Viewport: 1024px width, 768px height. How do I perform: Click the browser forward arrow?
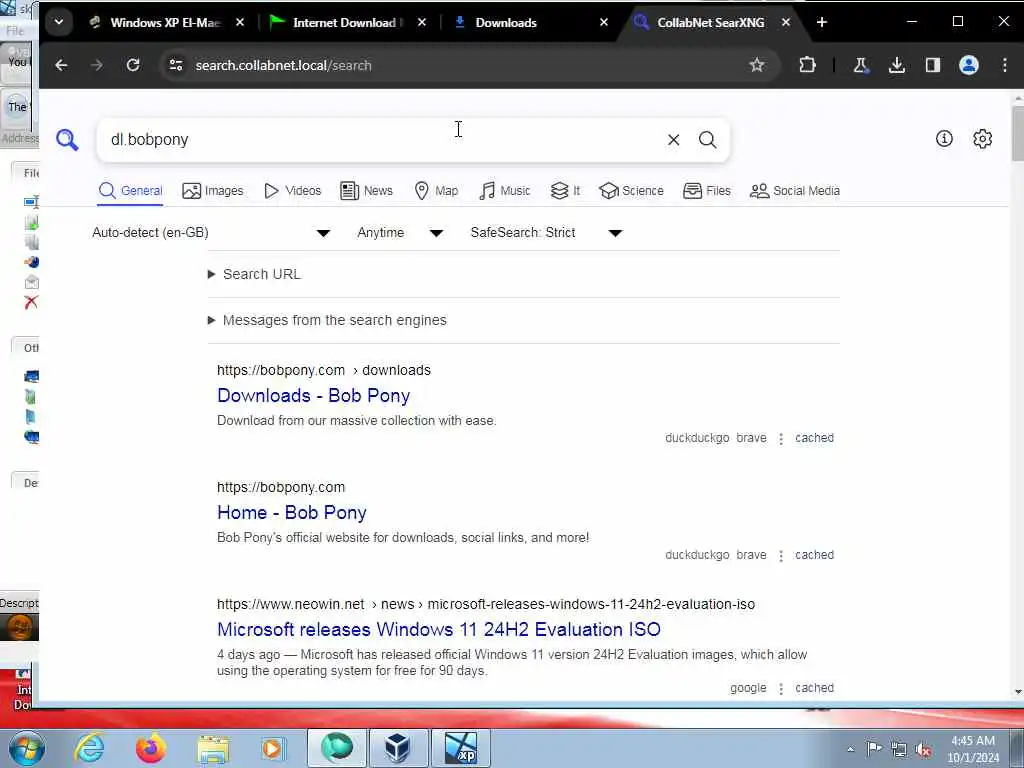point(97,65)
